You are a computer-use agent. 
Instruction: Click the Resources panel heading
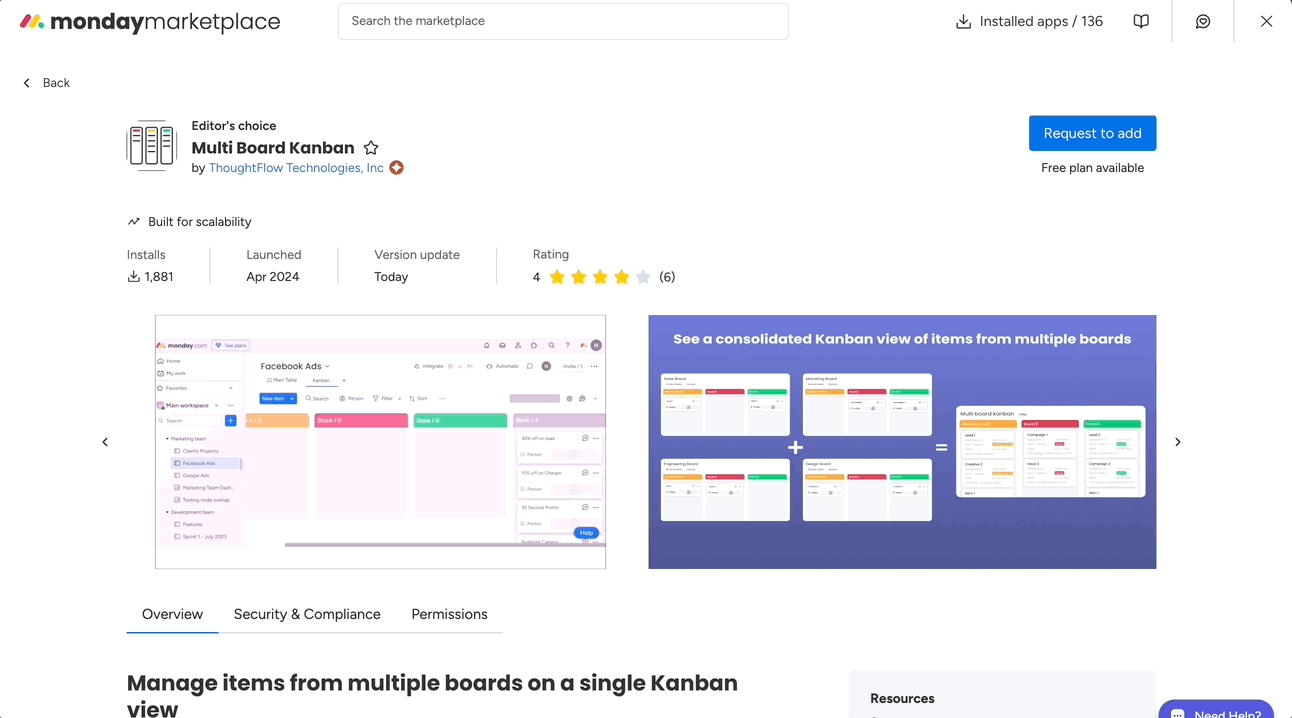(x=902, y=699)
